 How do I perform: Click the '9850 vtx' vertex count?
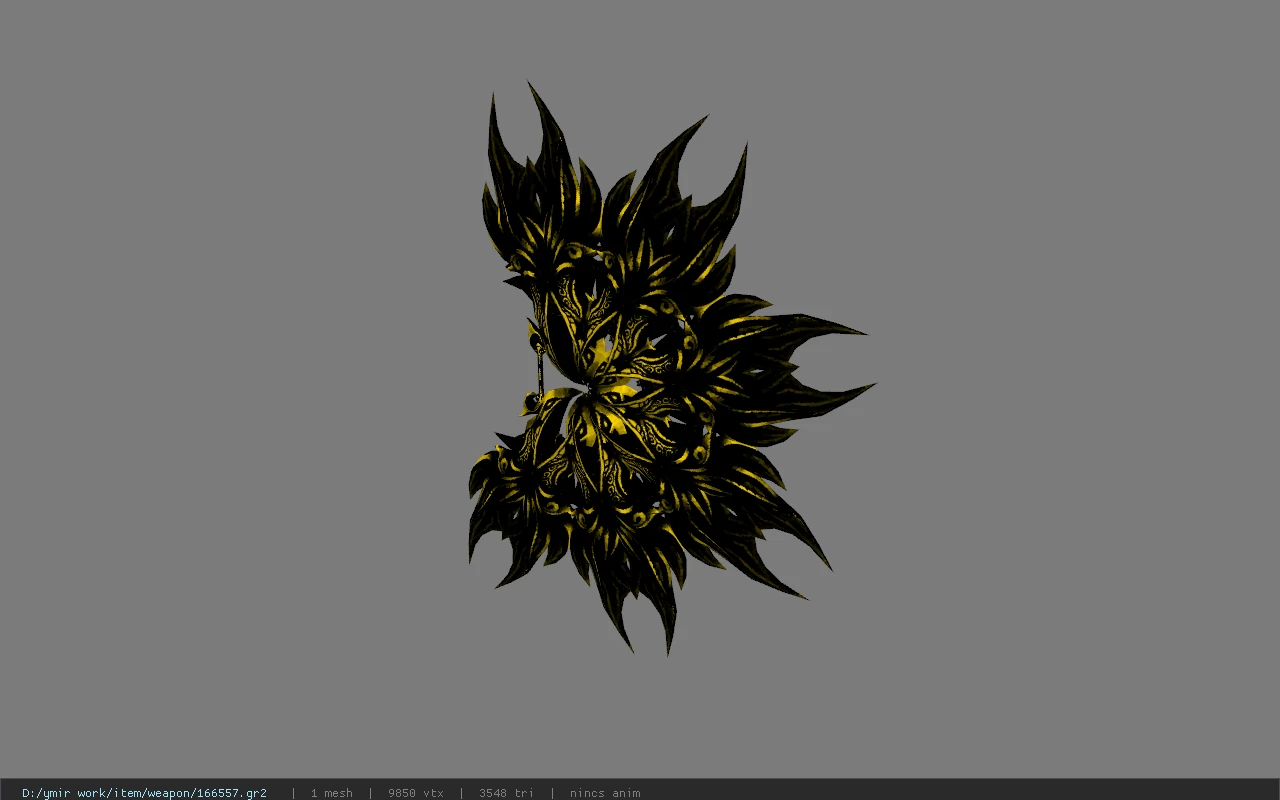(x=416, y=793)
